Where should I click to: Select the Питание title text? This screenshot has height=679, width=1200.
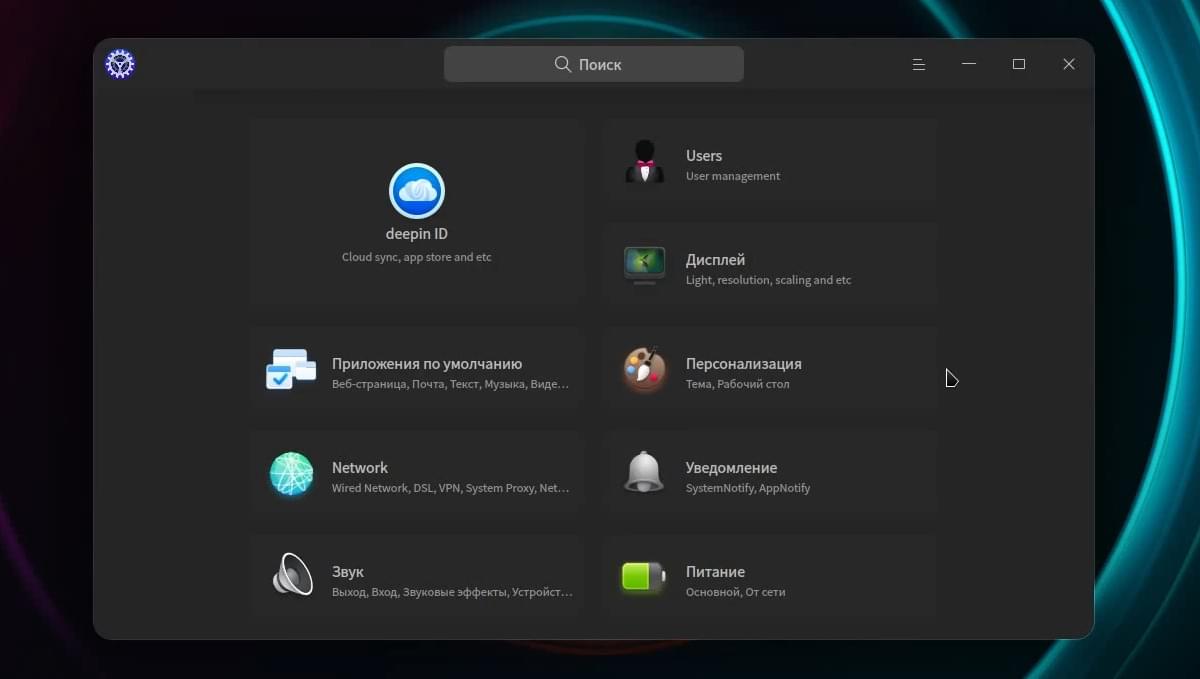[x=715, y=572]
